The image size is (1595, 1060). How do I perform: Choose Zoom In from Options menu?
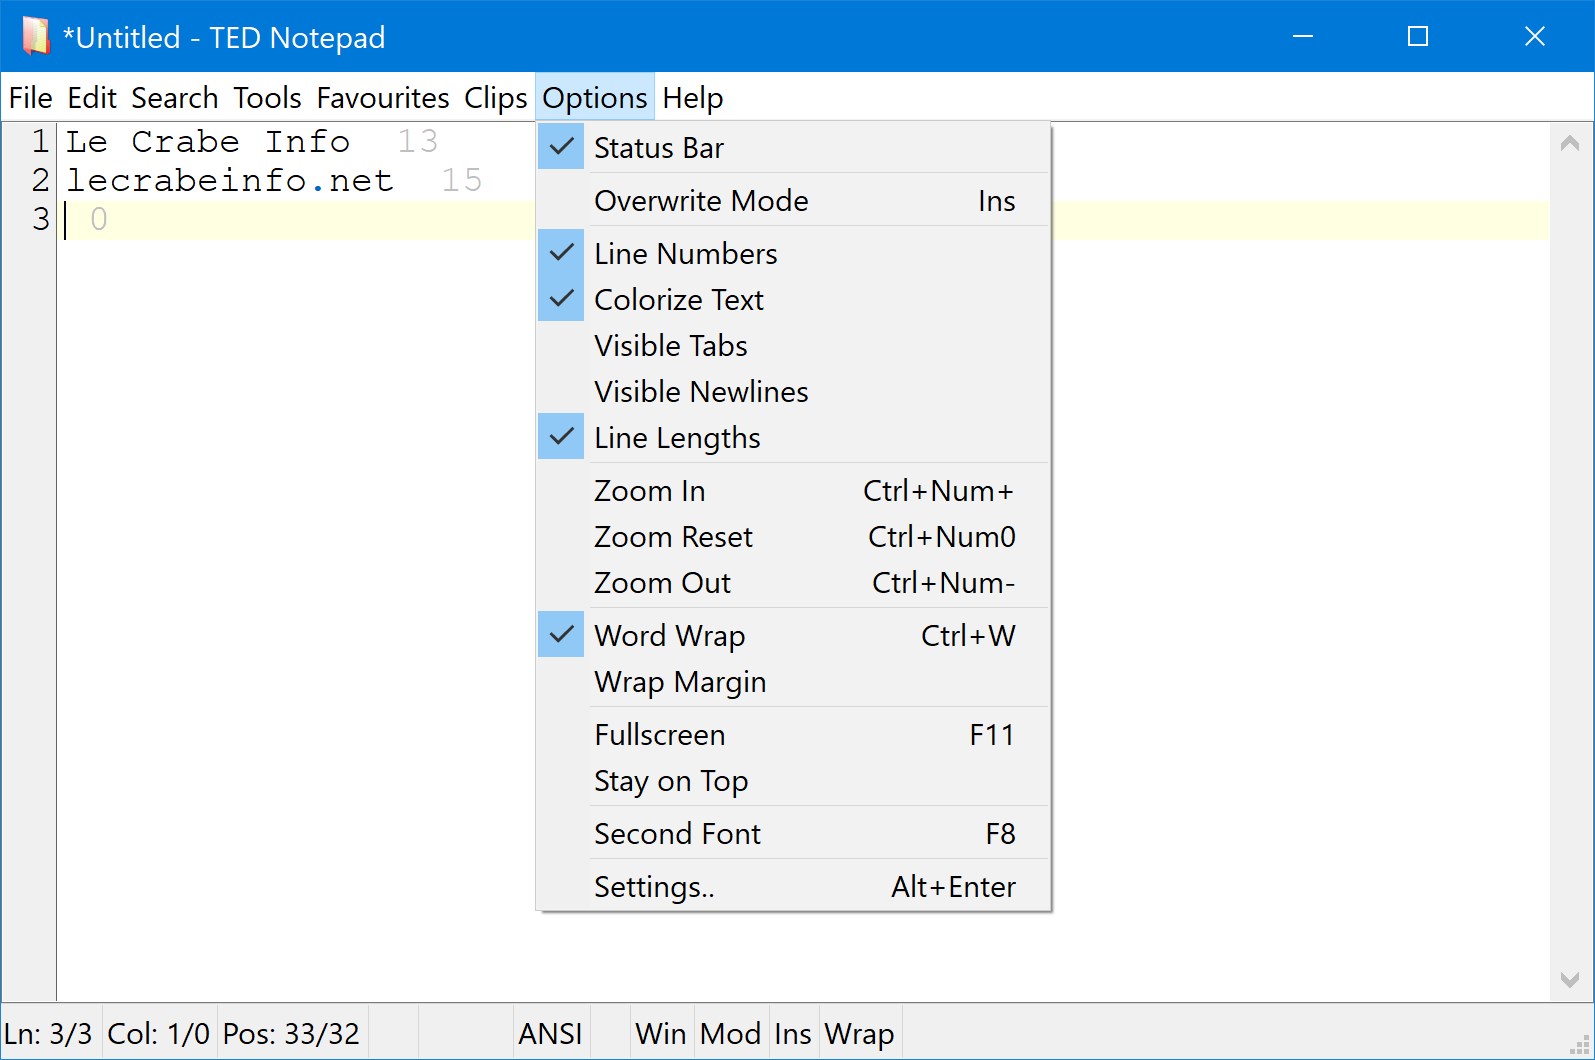coord(794,491)
